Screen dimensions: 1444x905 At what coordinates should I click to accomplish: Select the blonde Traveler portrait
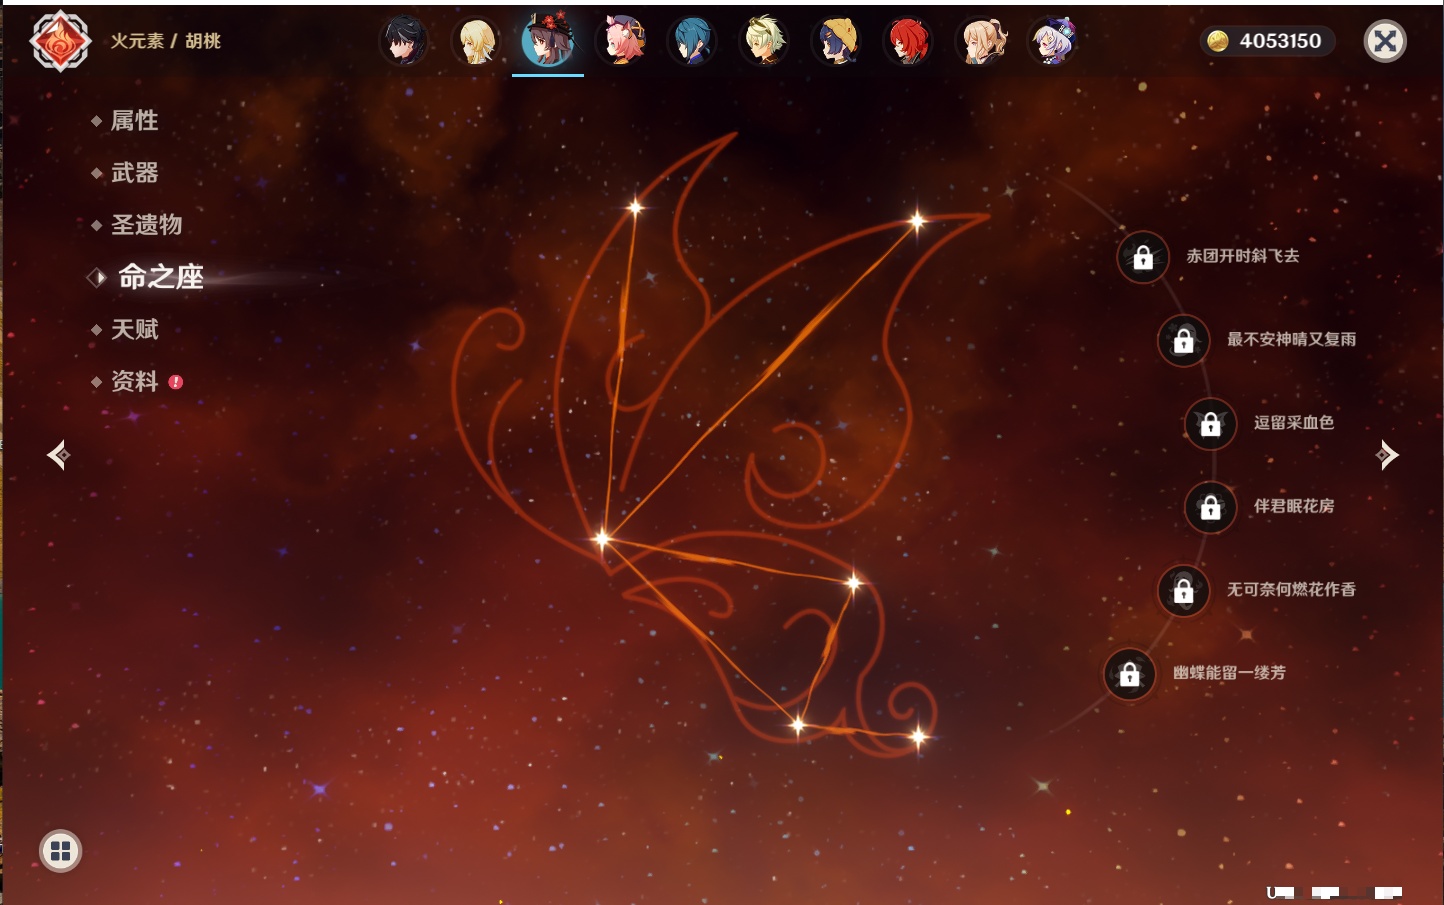pyautogui.click(x=476, y=42)
